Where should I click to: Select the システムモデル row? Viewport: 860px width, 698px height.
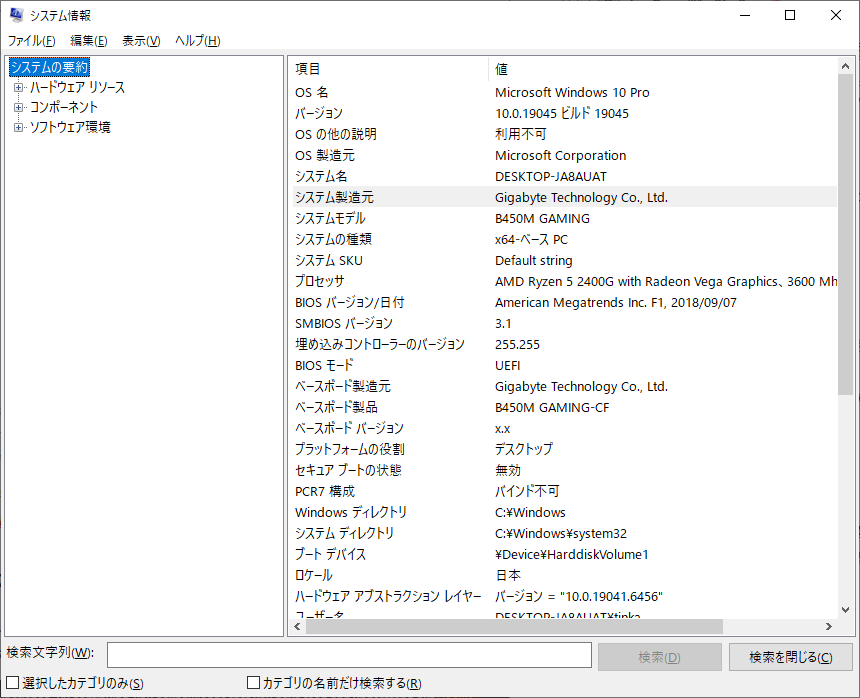tap(565, 218)
